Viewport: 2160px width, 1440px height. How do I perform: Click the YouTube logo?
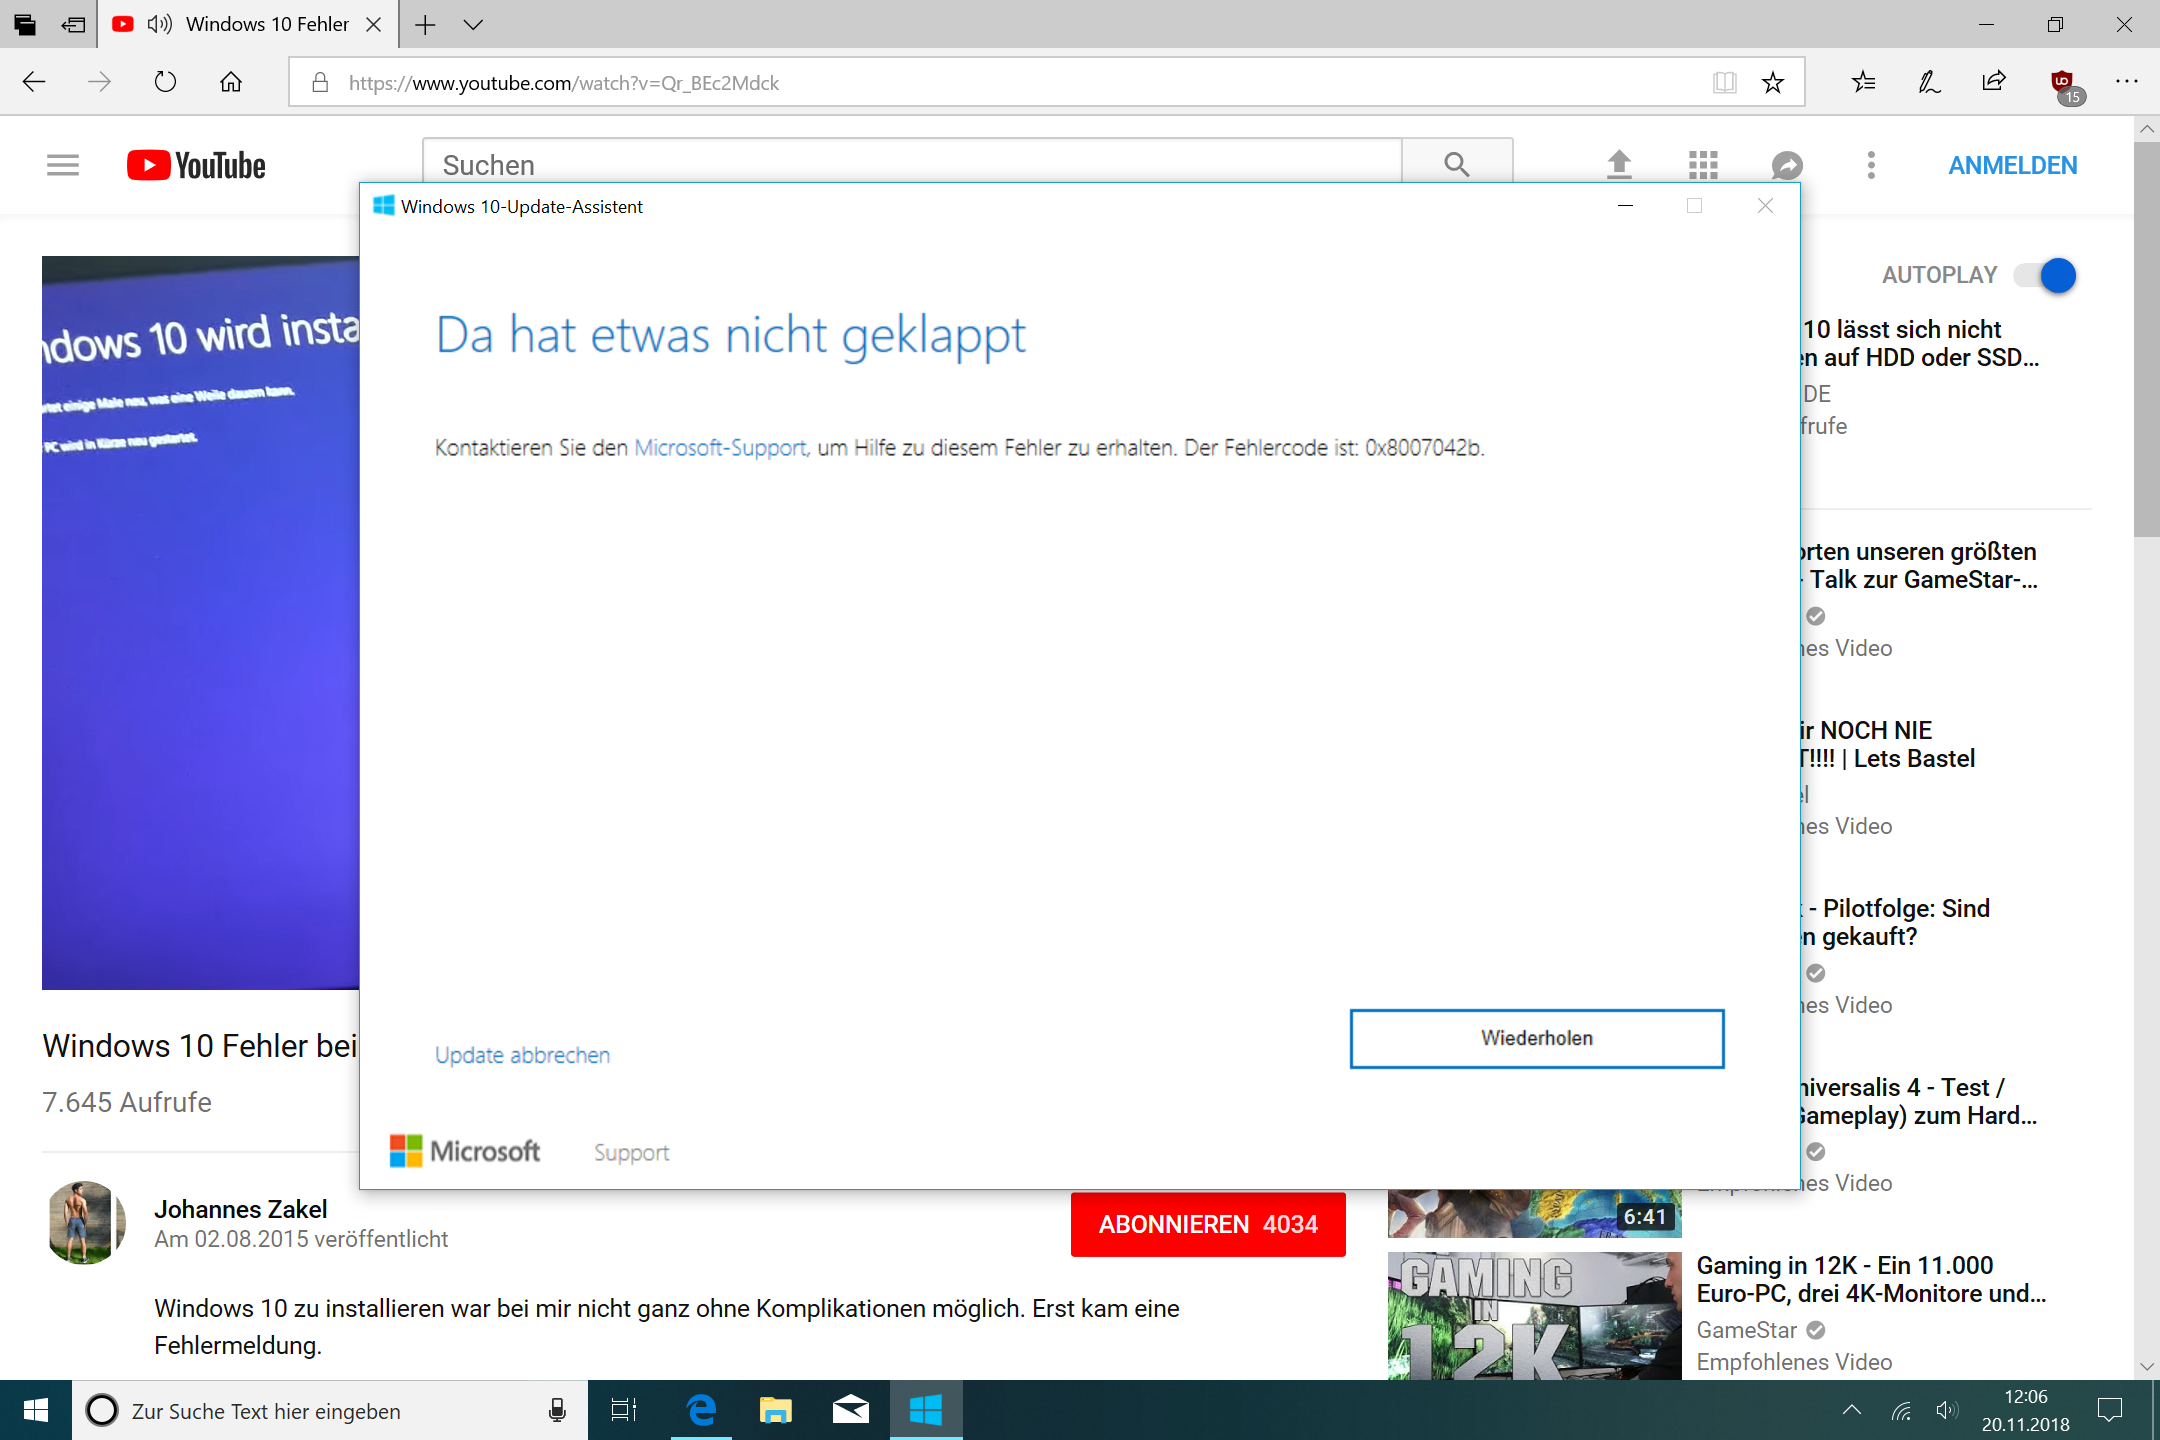pyautogui.click(x=196, y=165)
